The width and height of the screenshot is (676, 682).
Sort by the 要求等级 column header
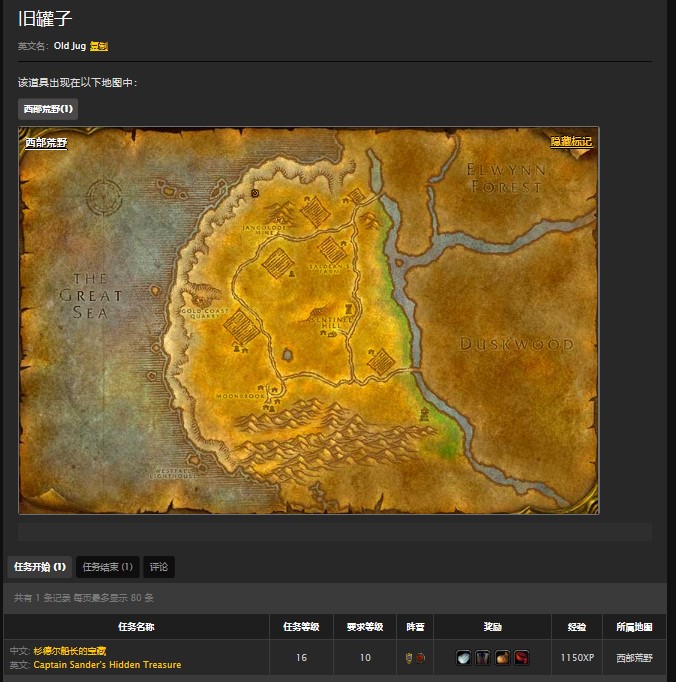click(365, 627)
